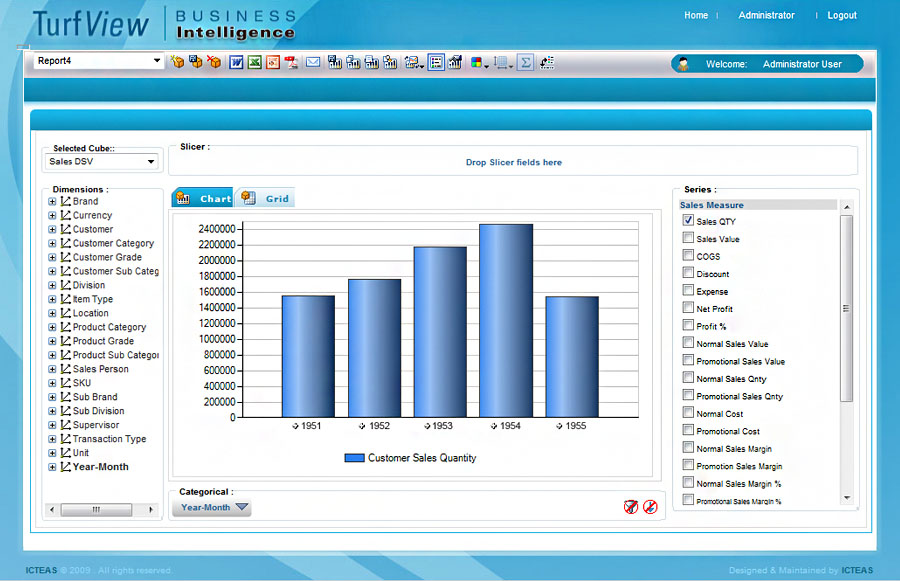Viewport: 900px width, 581px height.
Task: Enable the Expense measure
Action: coord(688,290)
